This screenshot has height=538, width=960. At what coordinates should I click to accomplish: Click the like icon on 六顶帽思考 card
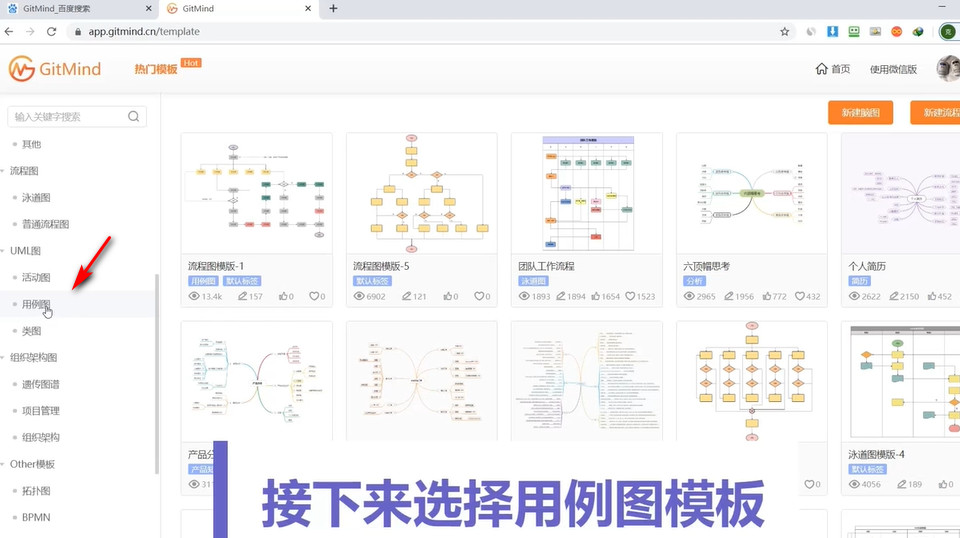767,296
